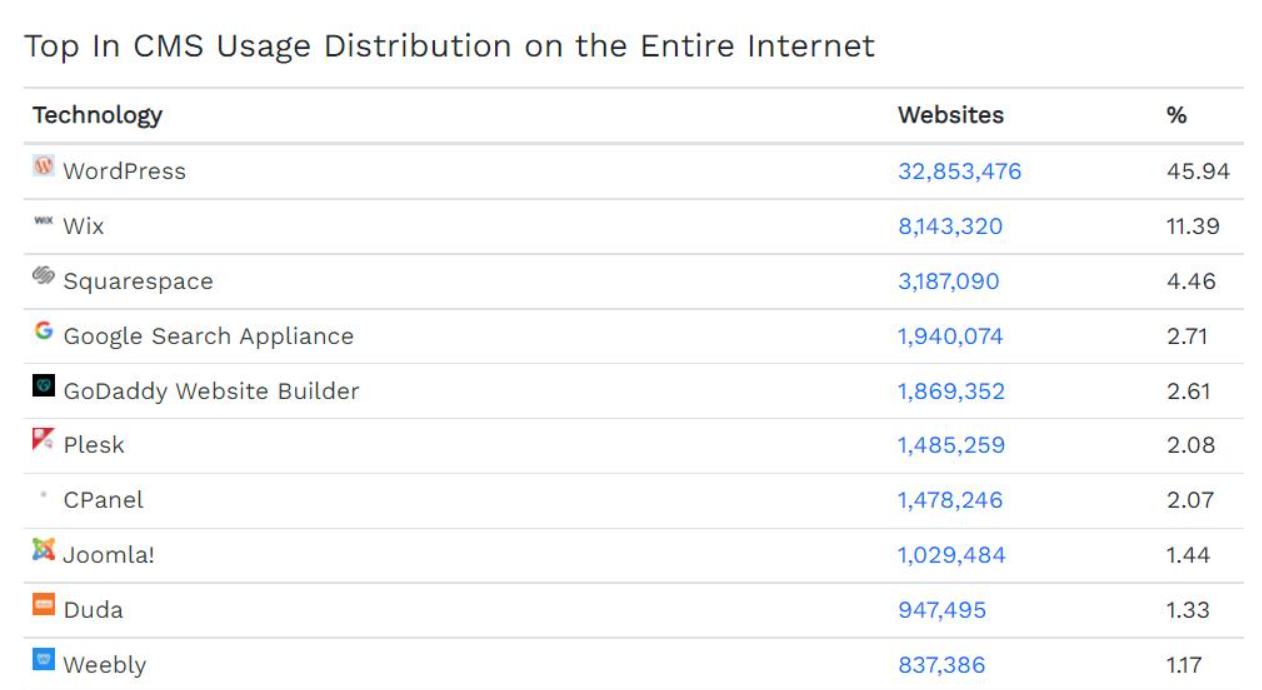This screenshot has height=690, width=1262.
Task: Open the 1,940,074 websites link
Action: tap(950, 336)
